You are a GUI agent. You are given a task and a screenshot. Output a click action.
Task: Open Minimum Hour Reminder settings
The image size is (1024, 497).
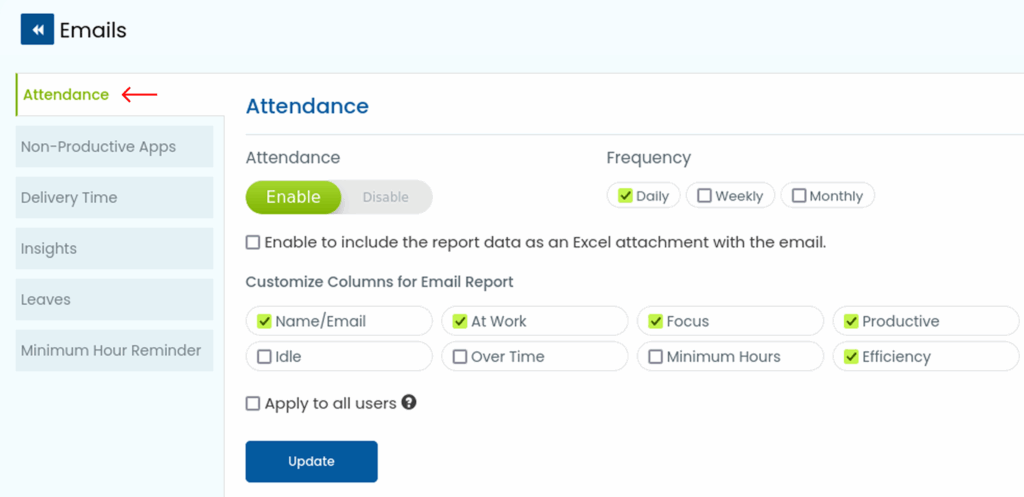pyautogui.click(x=111, y=351)
